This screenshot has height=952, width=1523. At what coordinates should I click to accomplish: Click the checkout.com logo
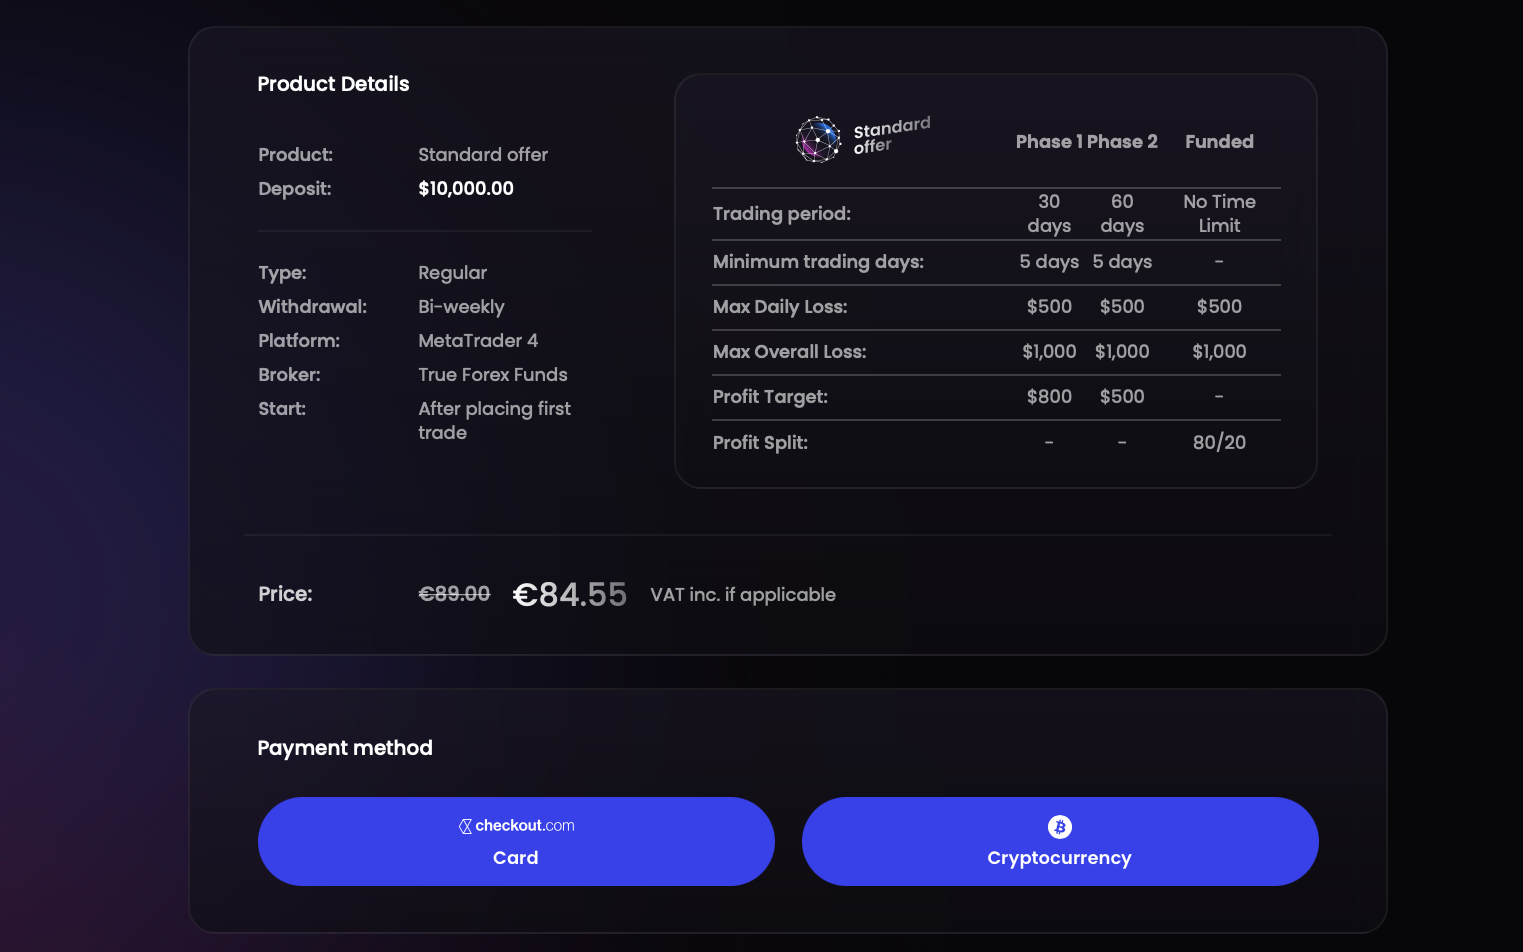coord(516,826)
